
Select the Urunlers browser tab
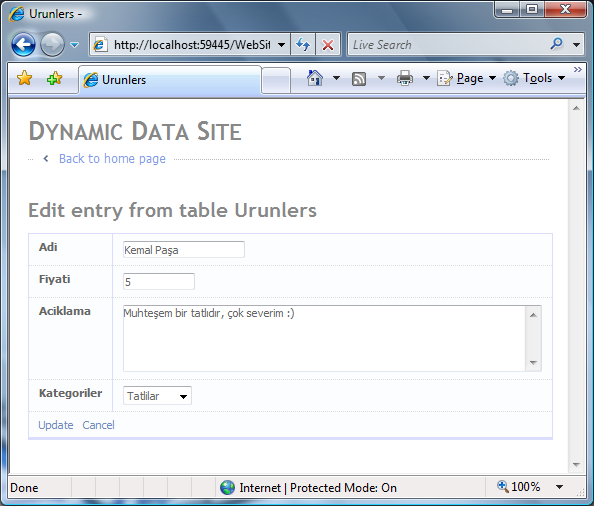point(170,80)
